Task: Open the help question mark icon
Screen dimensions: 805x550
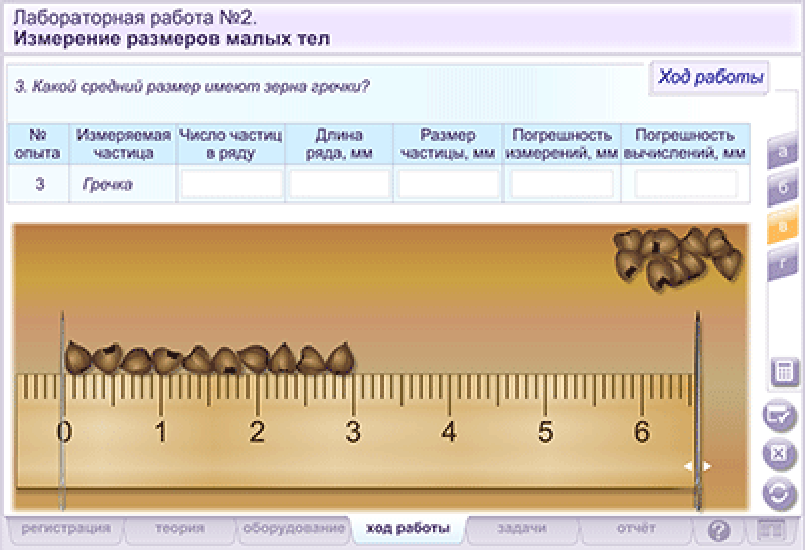Action: point(718,530)
